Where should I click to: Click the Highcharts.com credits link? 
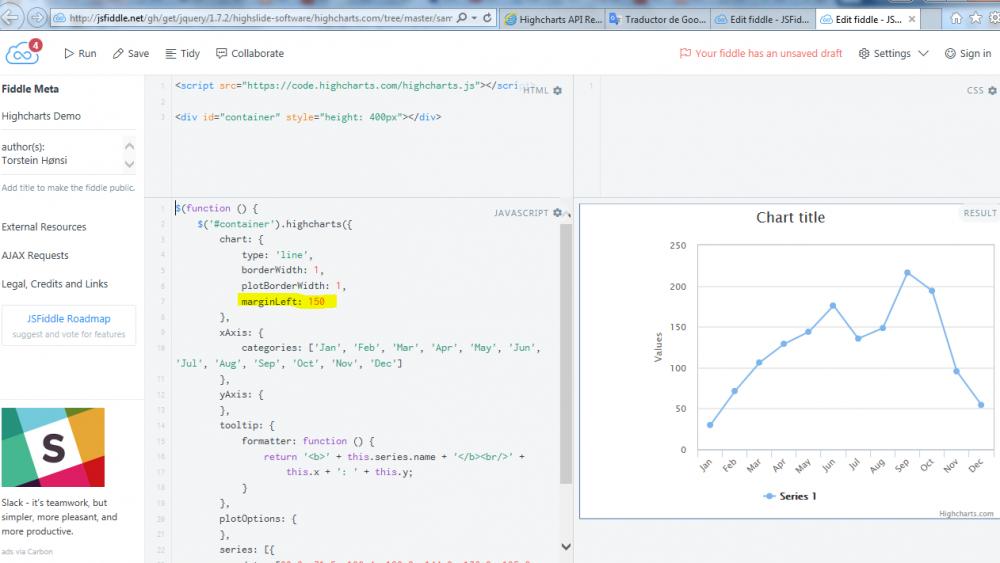pyautogui.click(x=966, y=513)
